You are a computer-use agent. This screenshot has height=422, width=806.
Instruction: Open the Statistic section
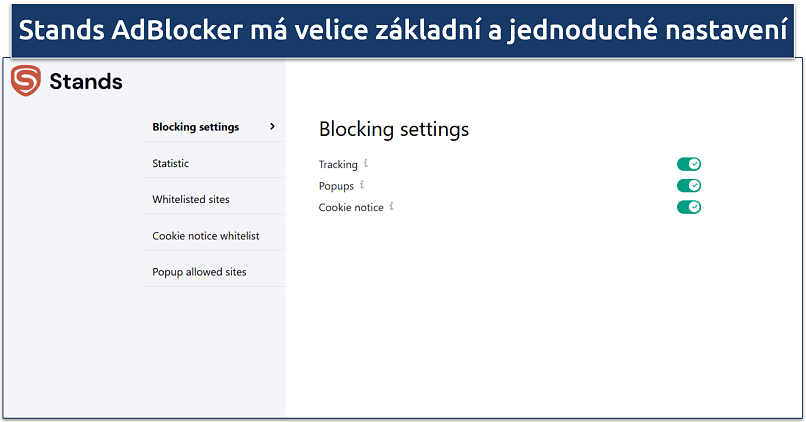click(x=171, y=163)
